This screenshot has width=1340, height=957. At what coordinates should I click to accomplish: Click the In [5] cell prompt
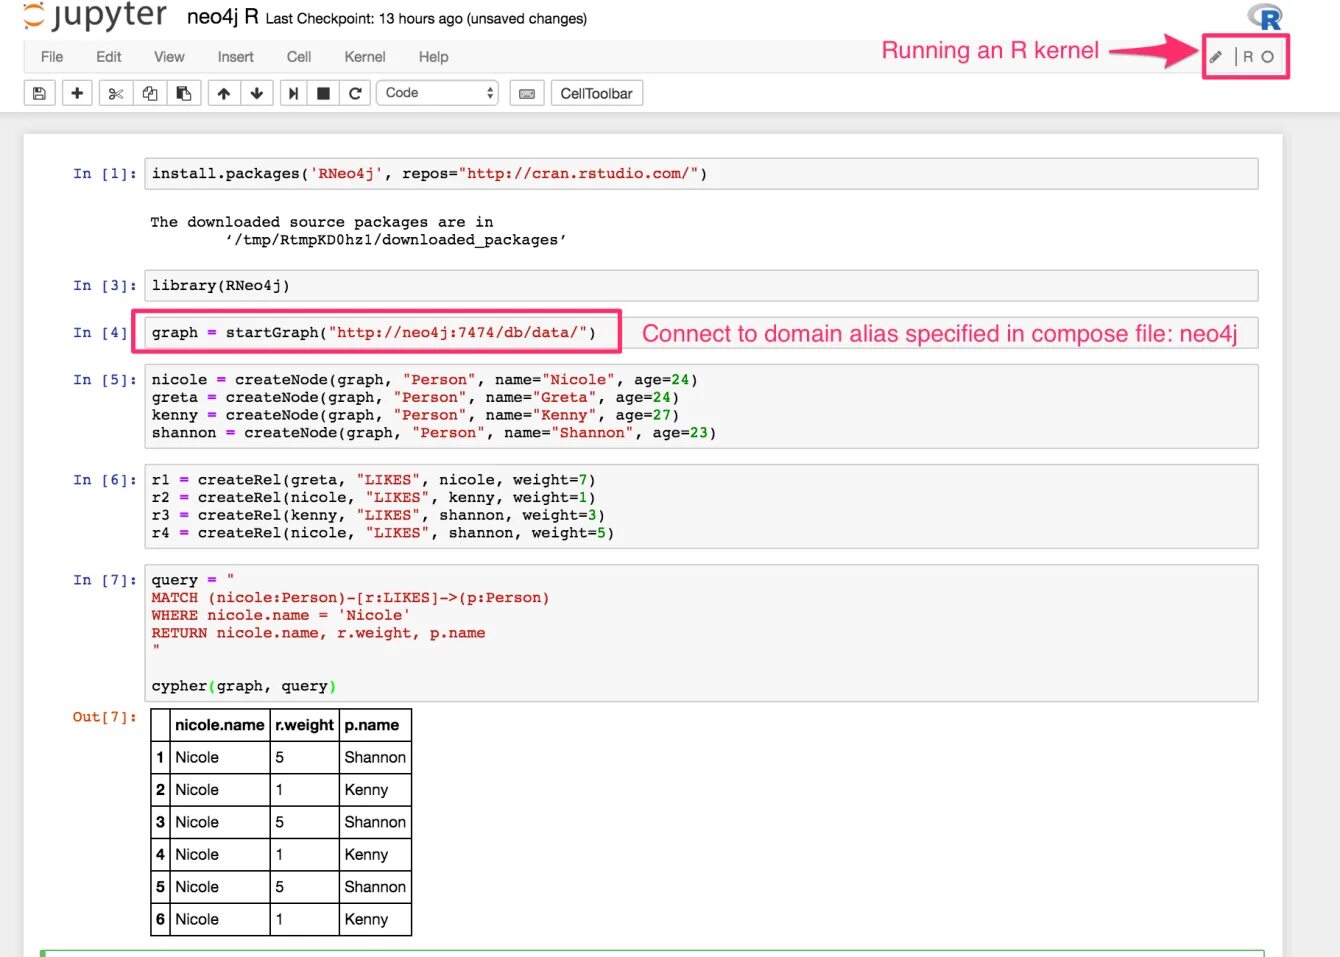104,380
